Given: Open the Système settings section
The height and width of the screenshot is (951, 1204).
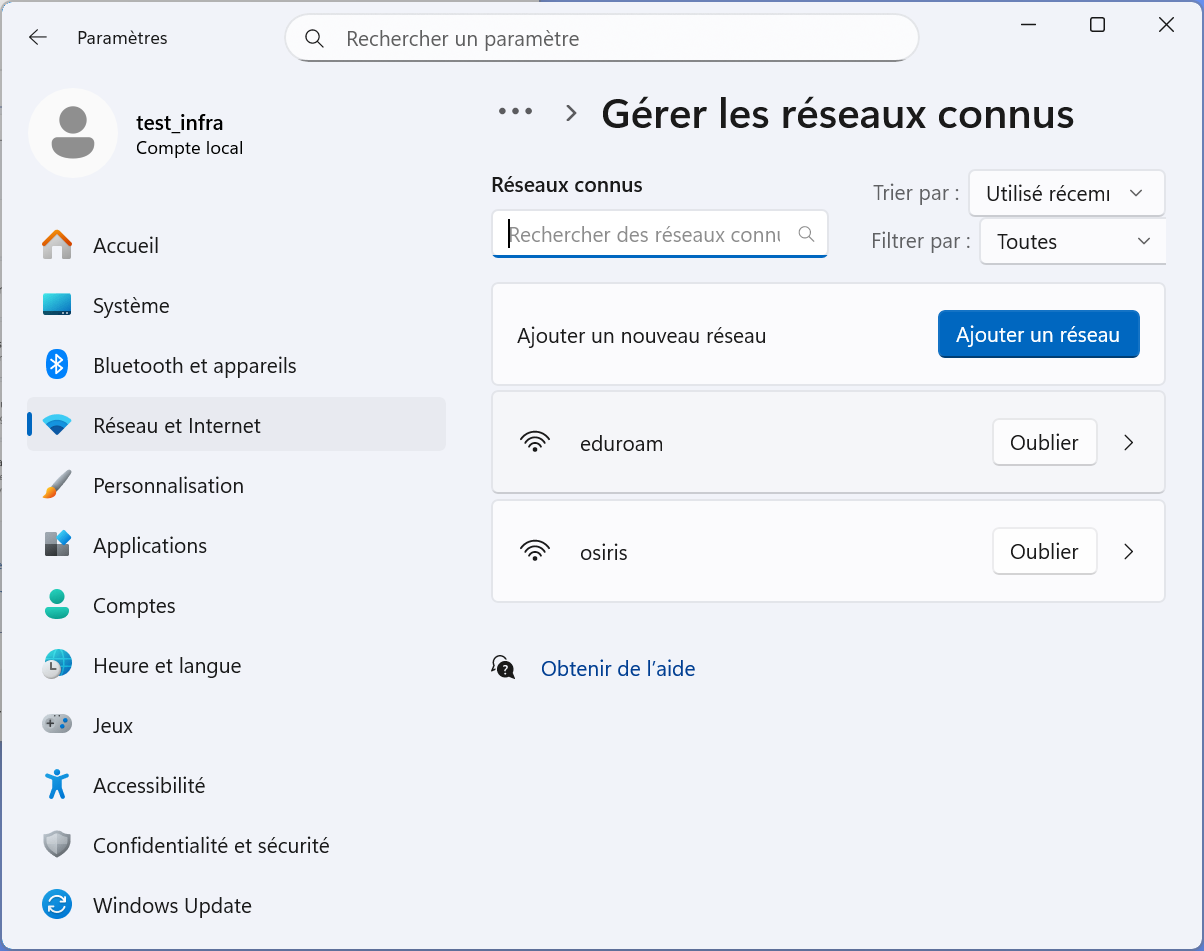Looking at the screenshot, I should [131, 306].
